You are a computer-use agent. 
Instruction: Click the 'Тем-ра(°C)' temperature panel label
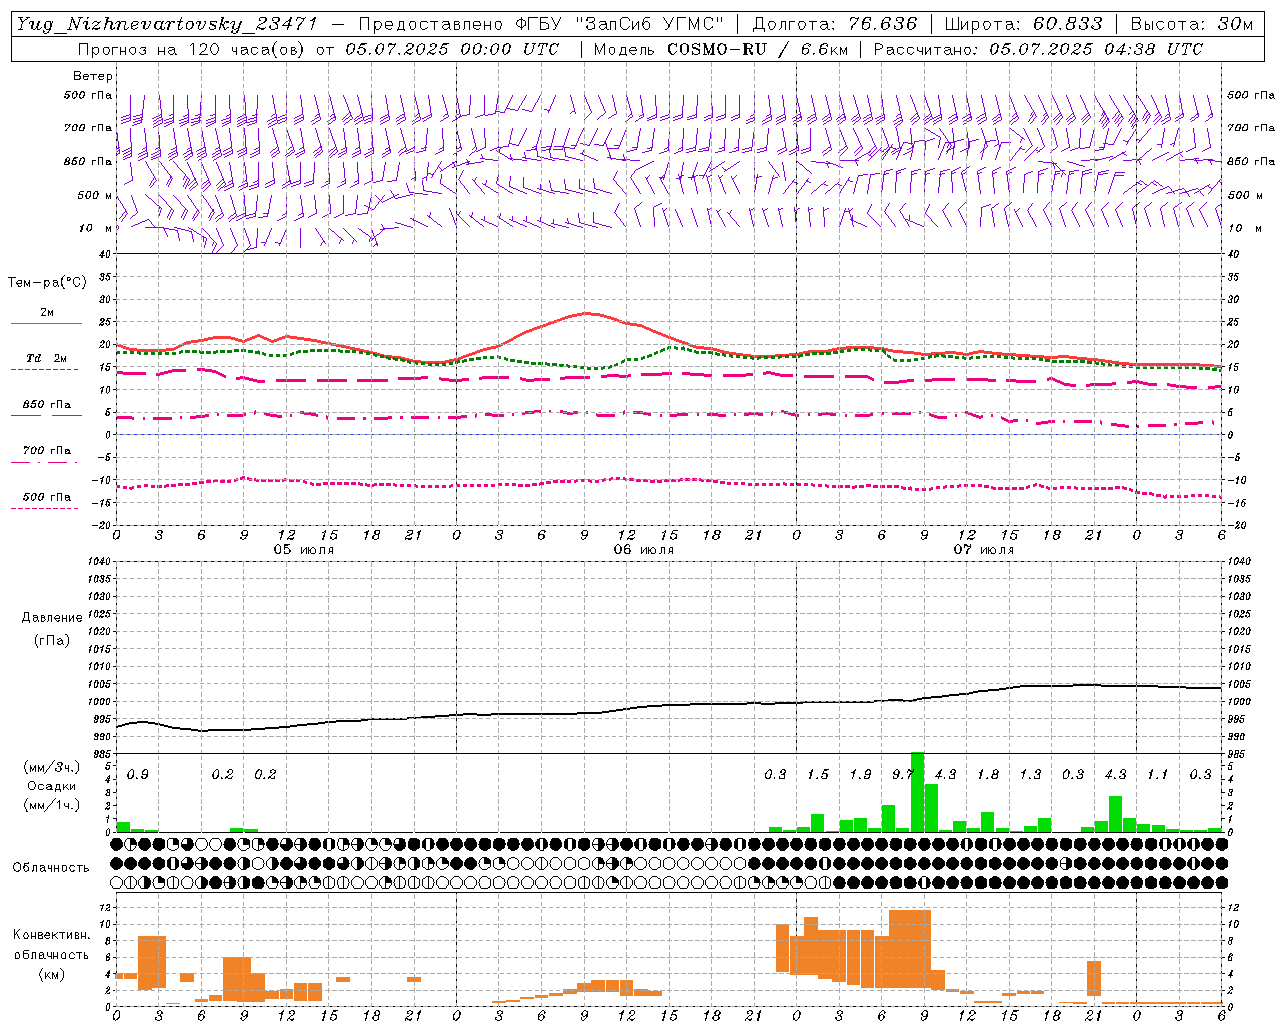pyautogui.click(x=47, y=283)
